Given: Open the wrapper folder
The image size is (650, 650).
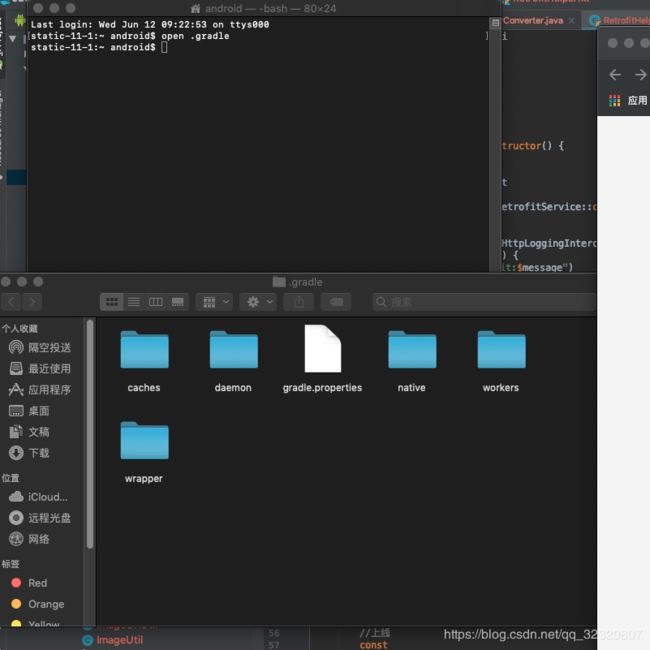Looking at the screenshot, I should coord(144,441).
